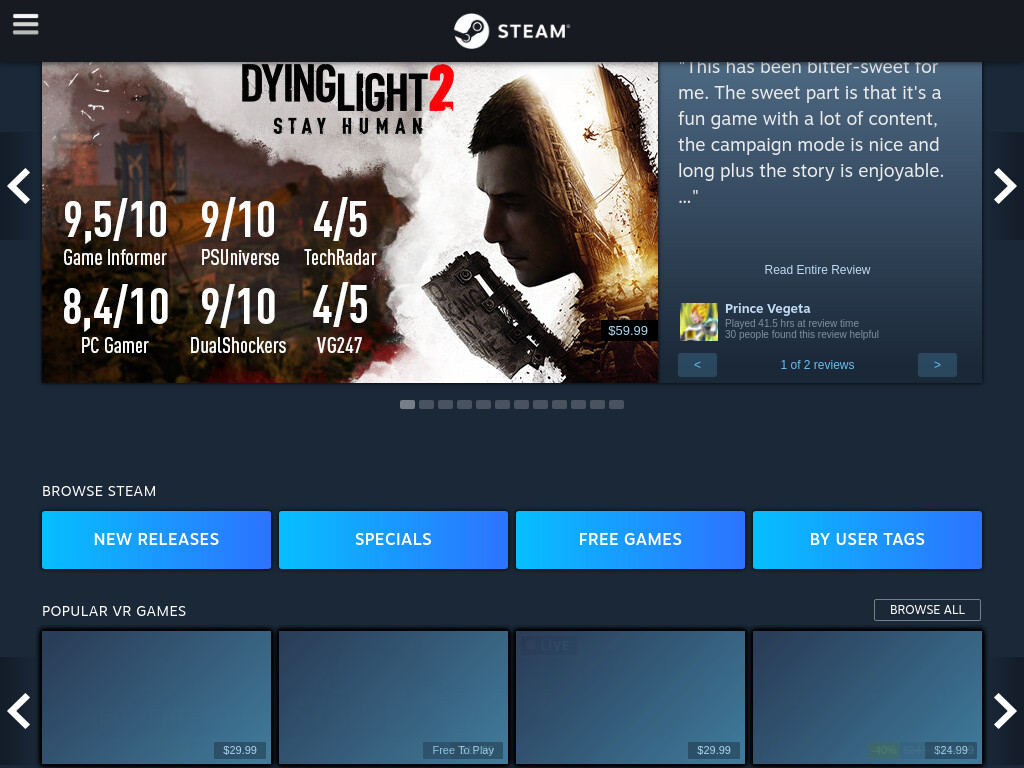Open the LIVE VR game card
This screenshot has height=768, width=1024.
630,697
